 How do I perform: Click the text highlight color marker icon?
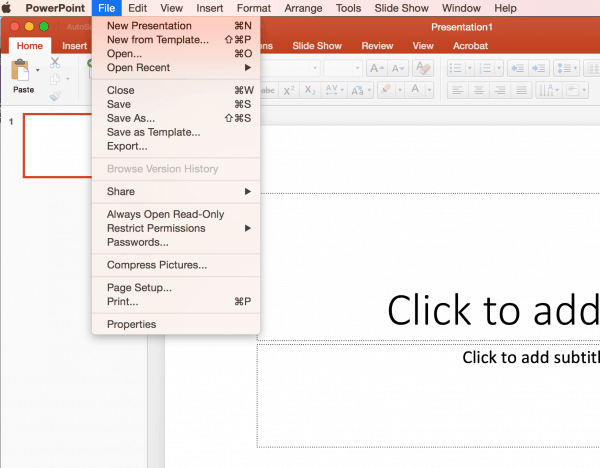pos(386,91)
